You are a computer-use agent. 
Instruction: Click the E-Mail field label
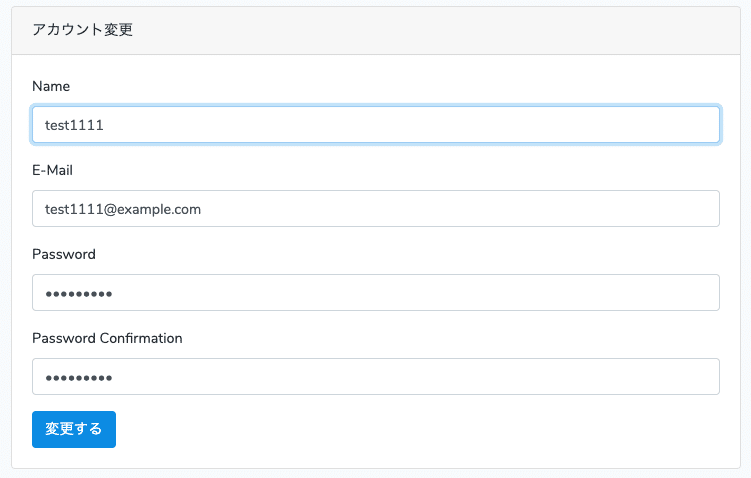click(x=52, y=170)
